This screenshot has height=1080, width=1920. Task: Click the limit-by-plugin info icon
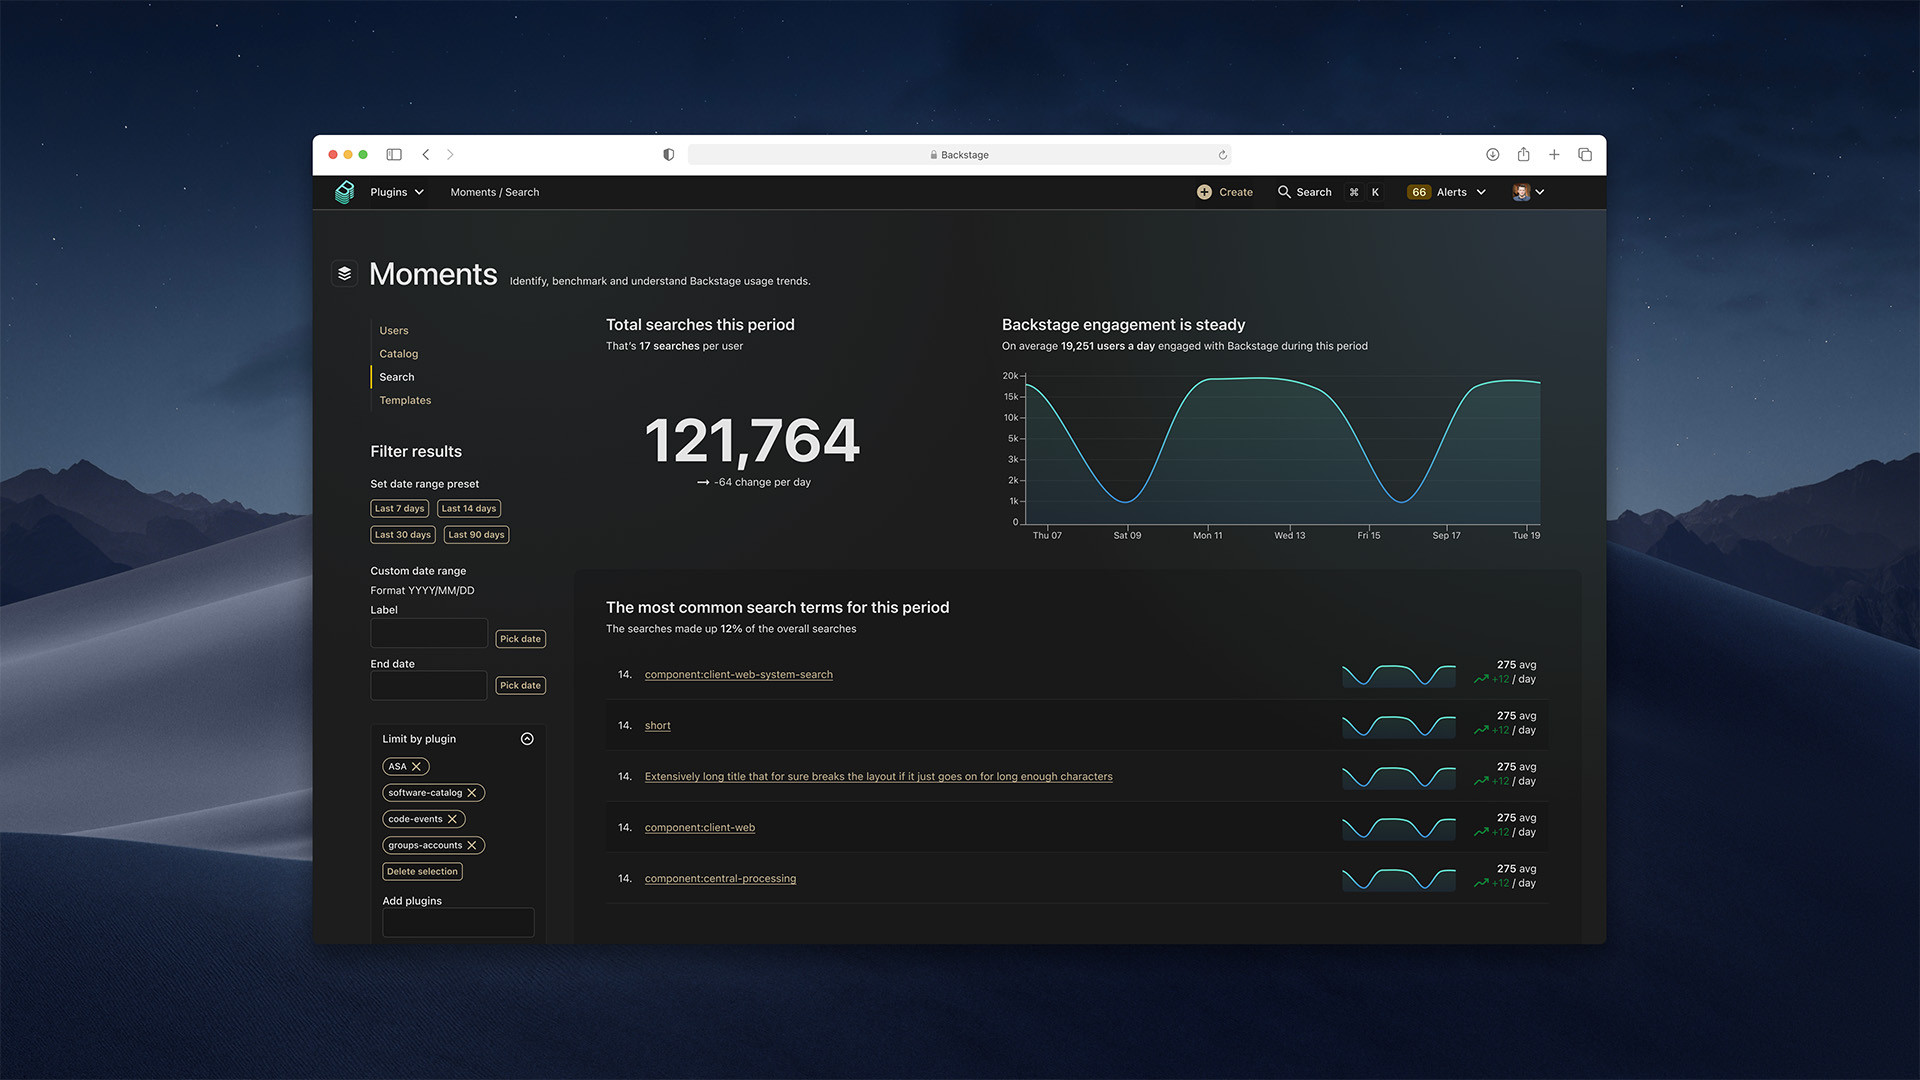point(526,737)
